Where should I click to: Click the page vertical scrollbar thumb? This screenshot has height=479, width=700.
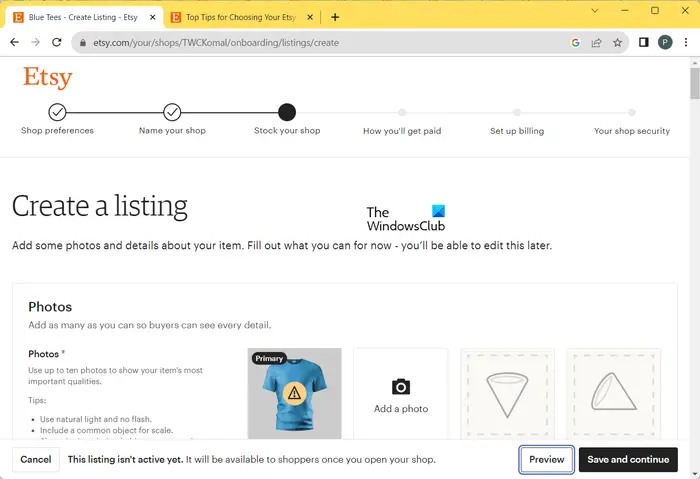point(695,83)
